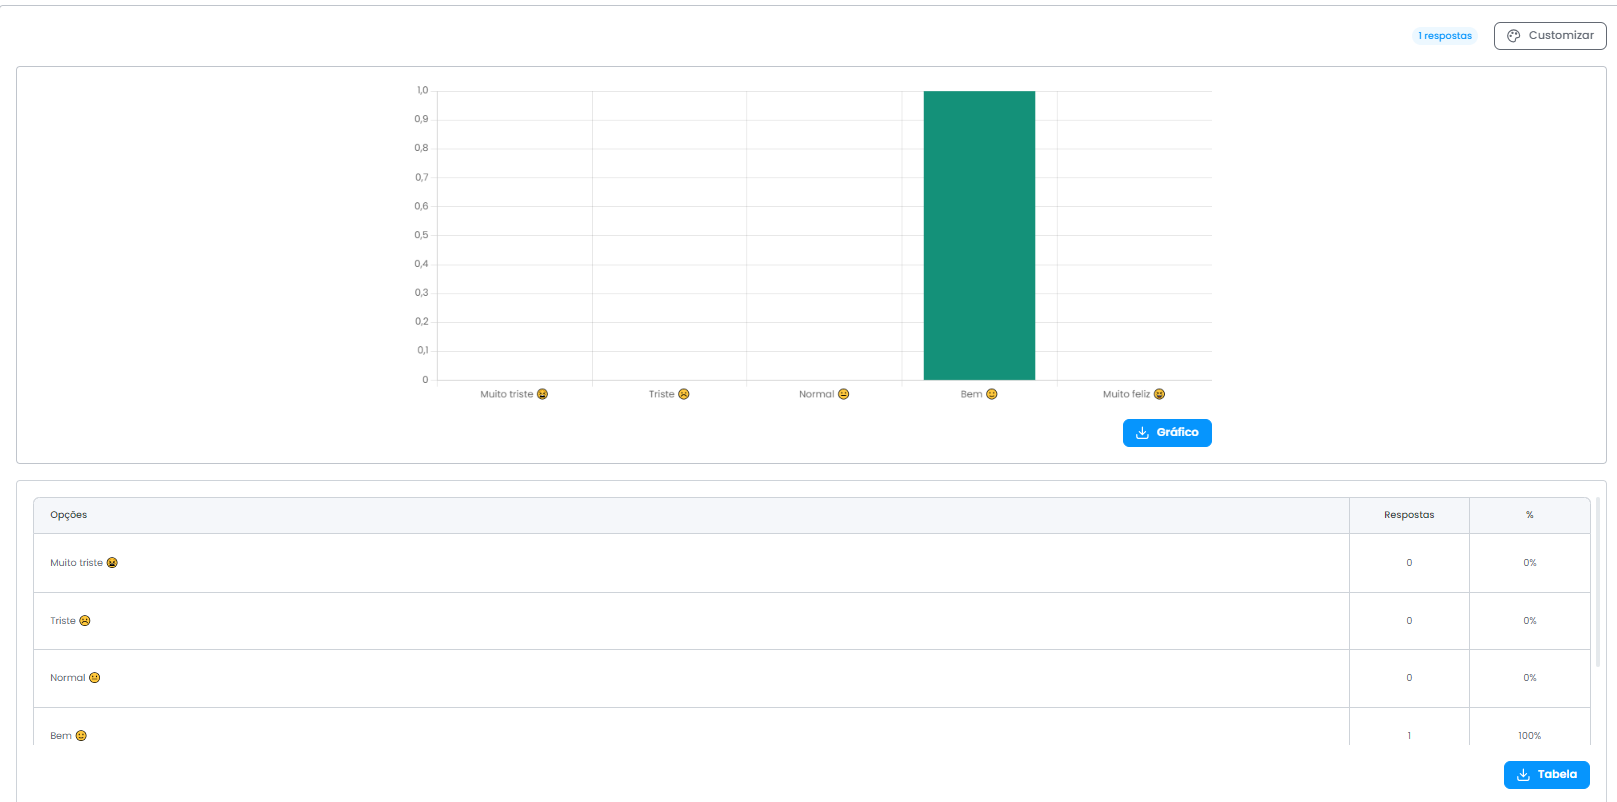The height and width of the screenshot is (802, 1617).
Task: Click the 1,0 y-axis value
Action: [x=422, y=91]
